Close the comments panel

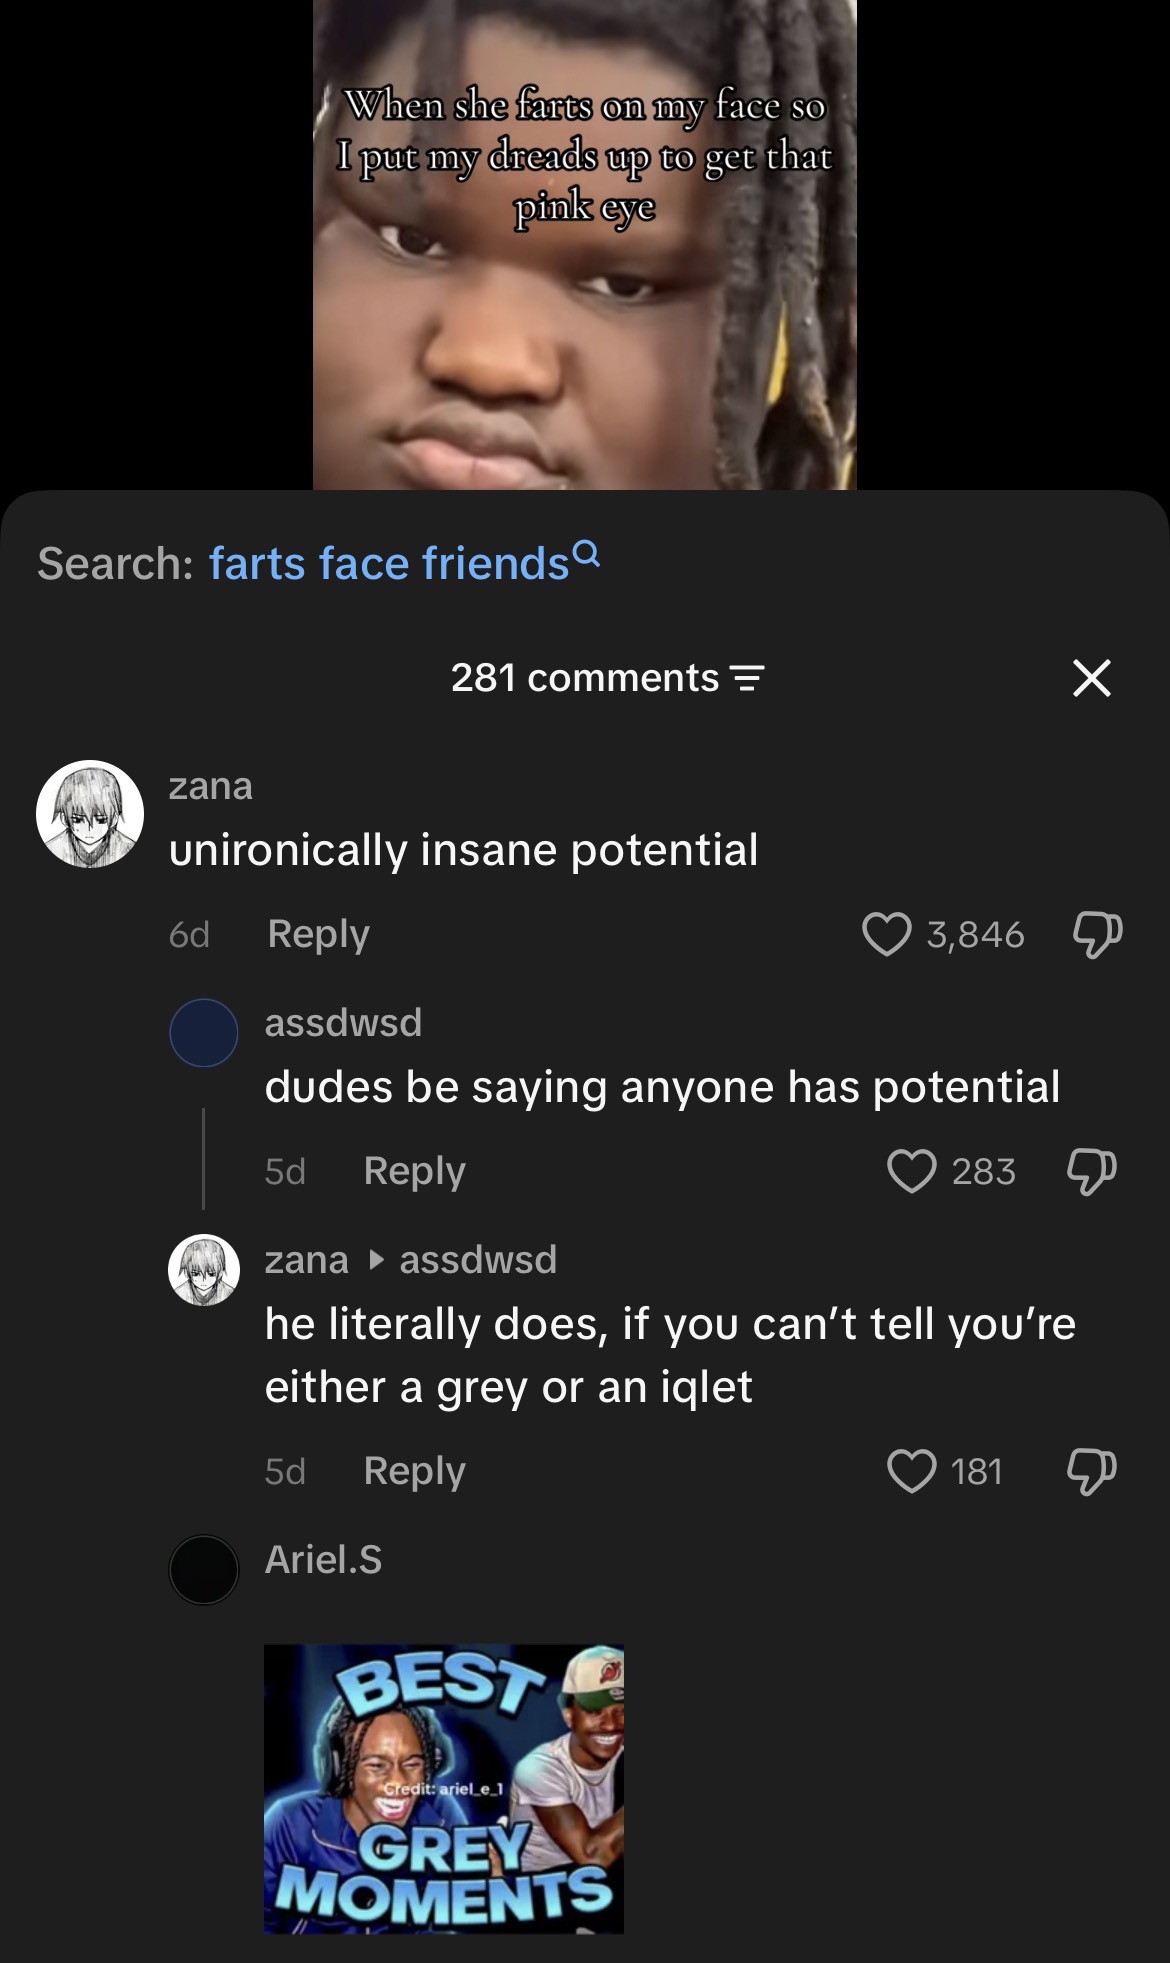pos(1091,678)
